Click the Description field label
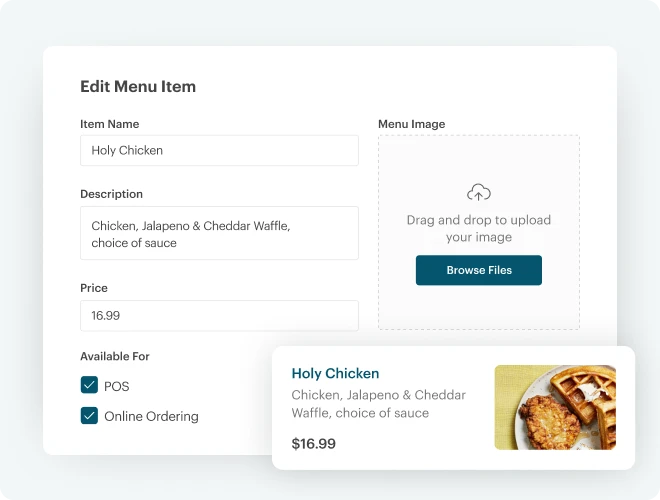 pos(112,194)
